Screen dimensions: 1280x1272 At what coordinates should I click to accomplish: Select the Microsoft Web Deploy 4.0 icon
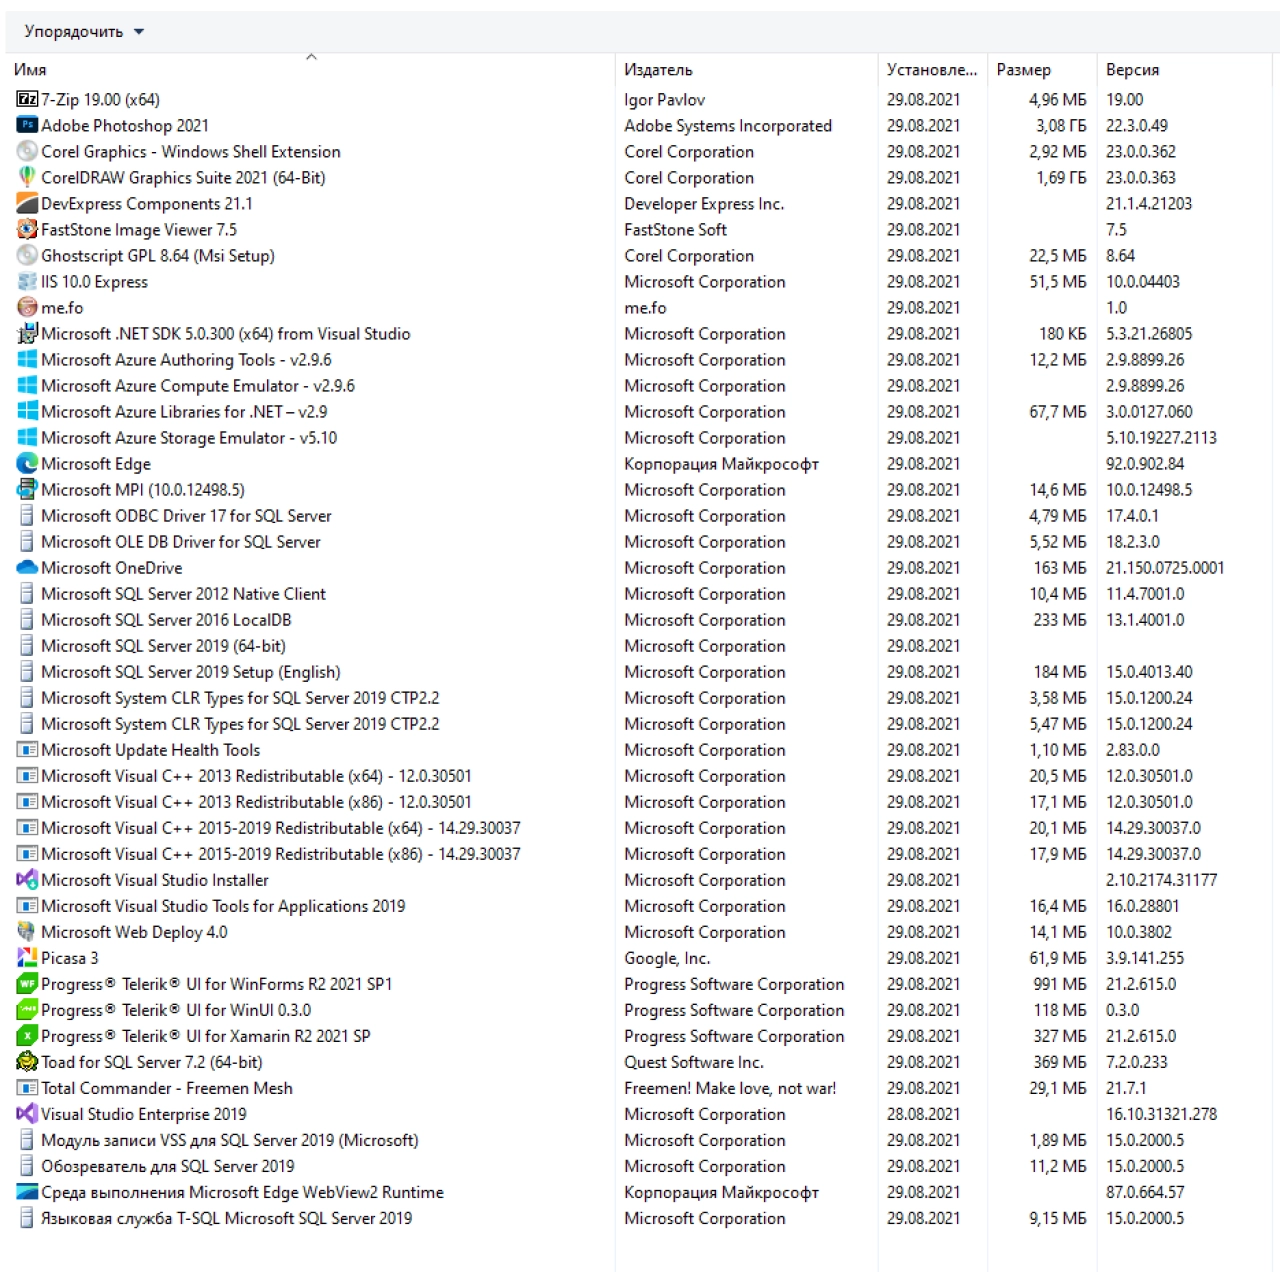pos(27,931)
